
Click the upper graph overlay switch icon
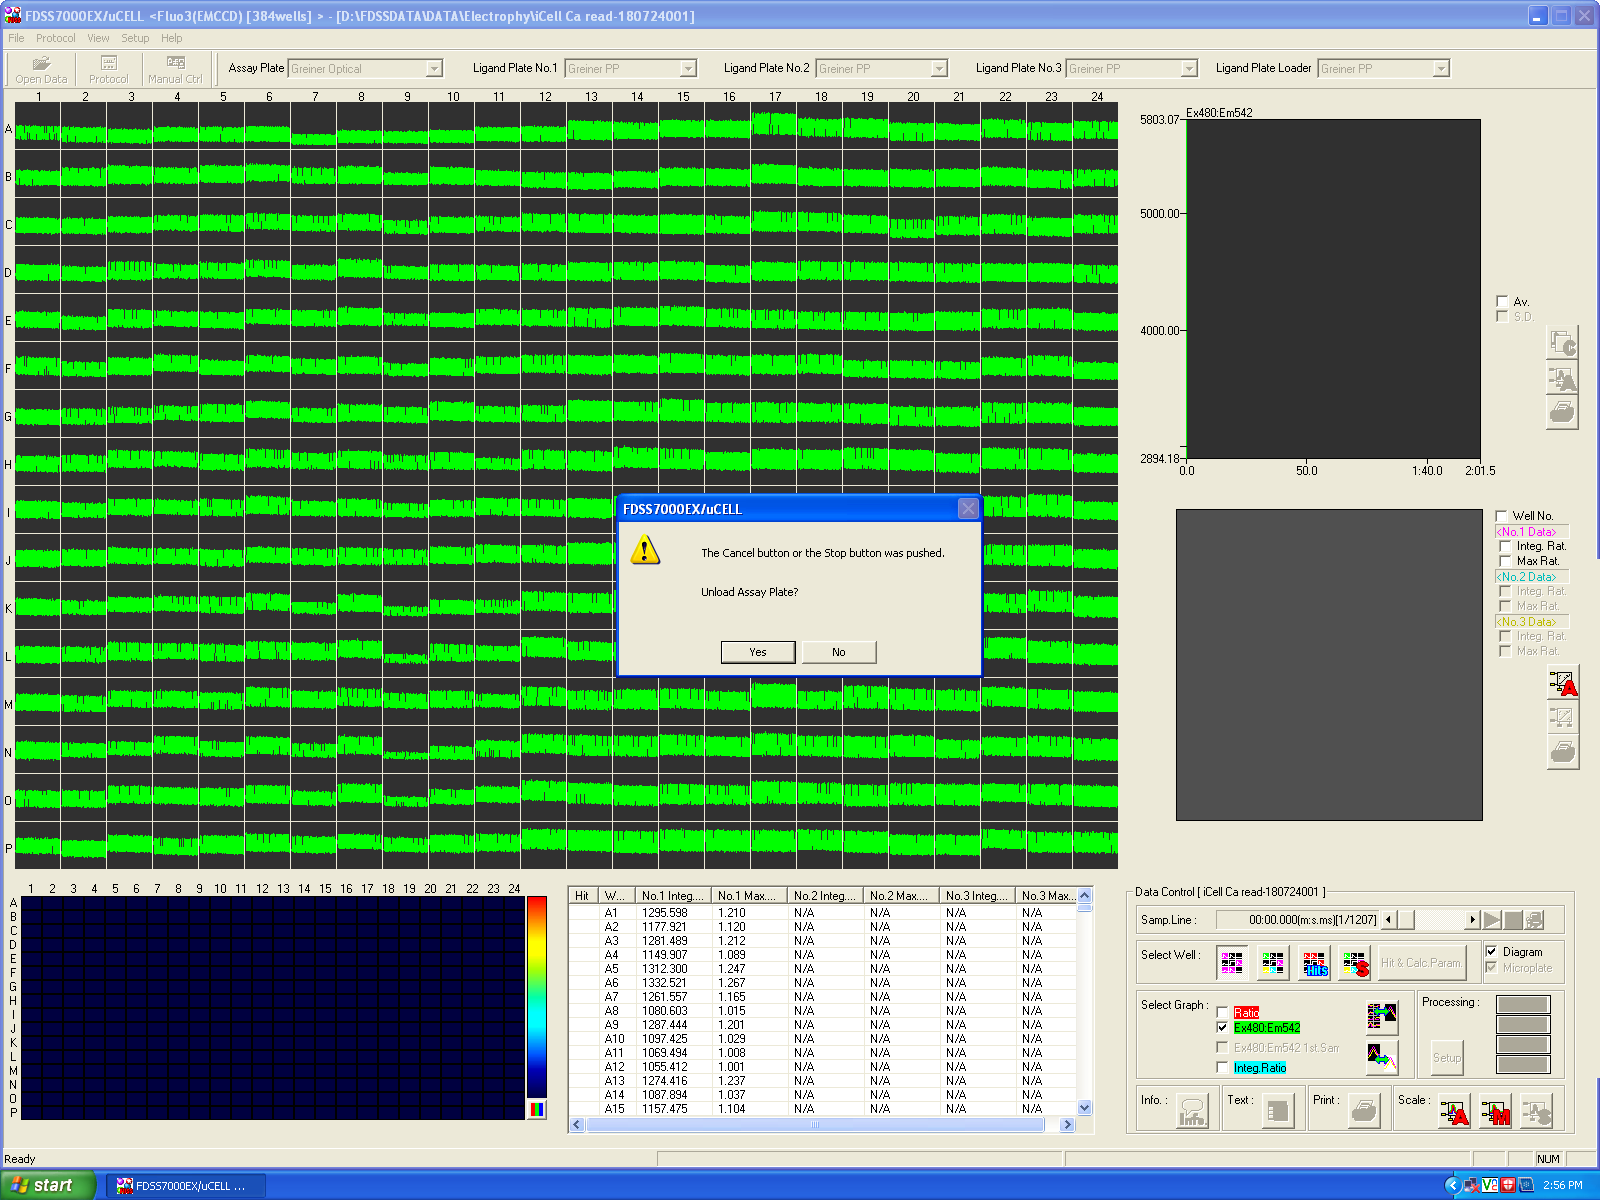1382,1018
